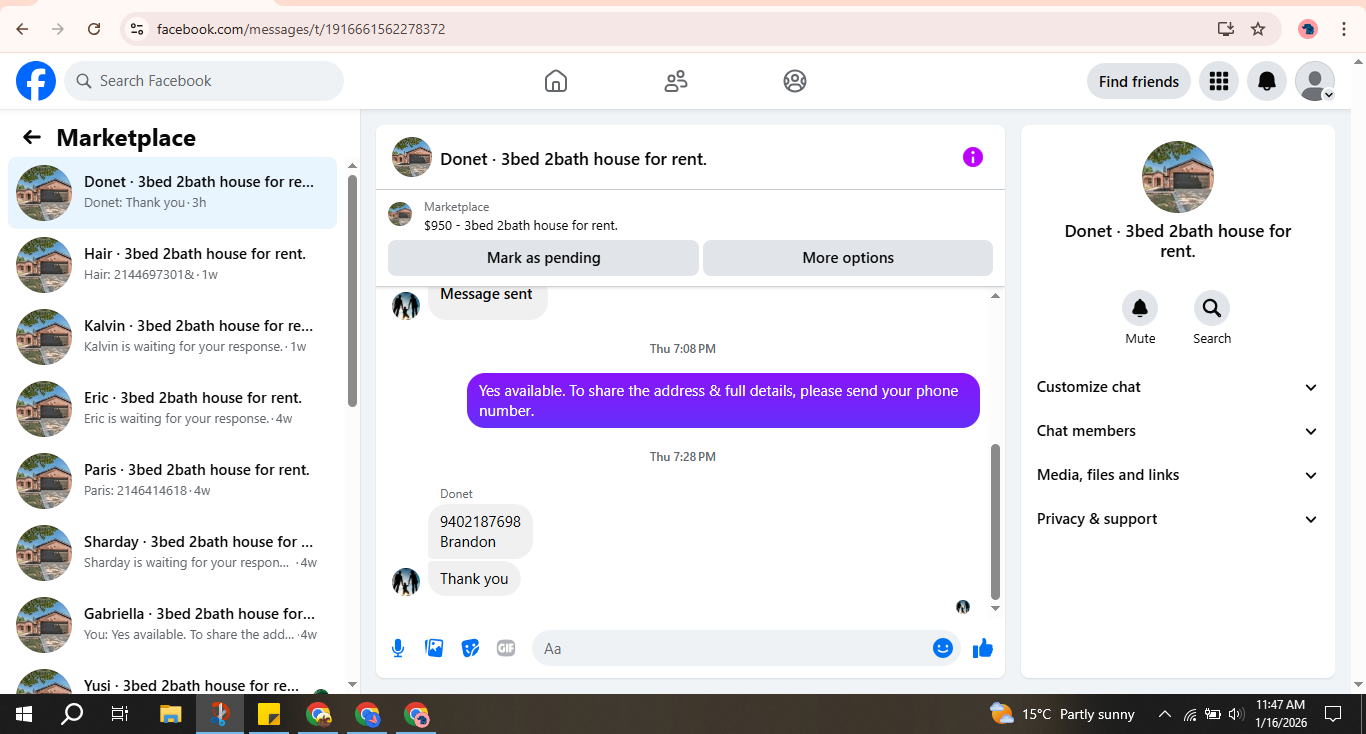The image size is (1366, 734).
Task: Open volume control in system tray
Action: [1235, 714]
